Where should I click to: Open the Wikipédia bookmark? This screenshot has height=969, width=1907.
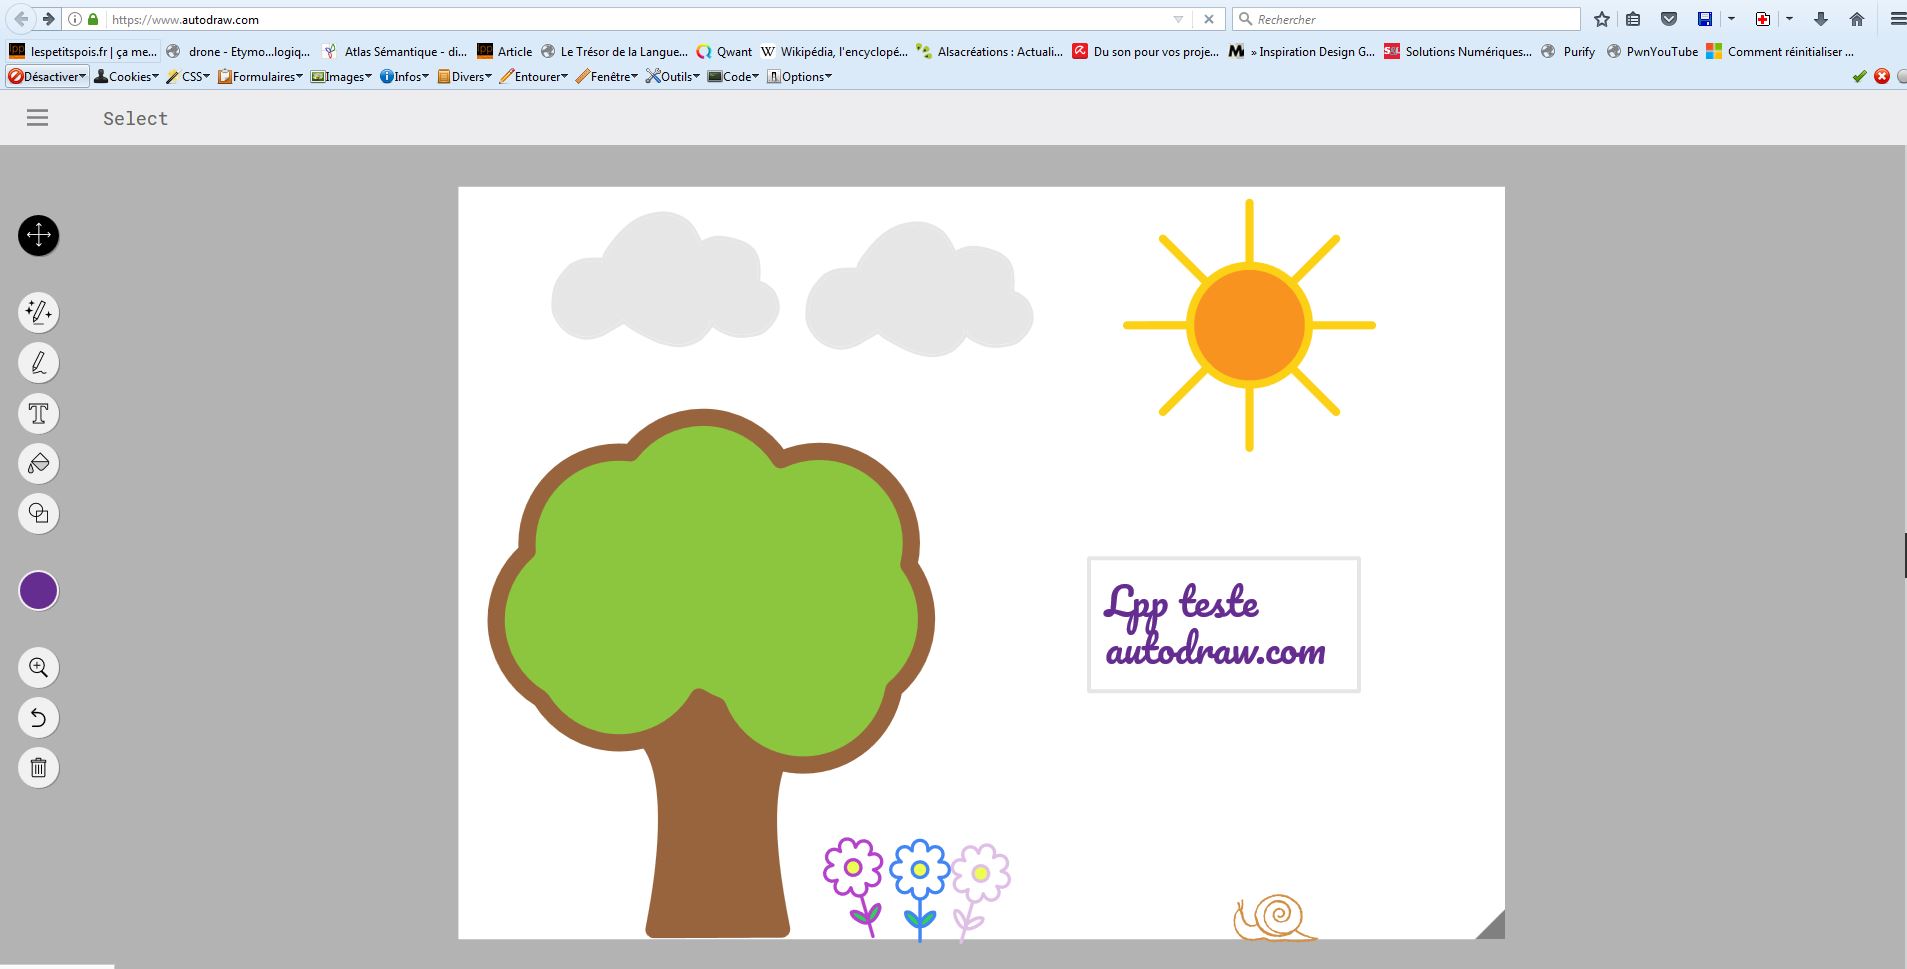(834, 51)
